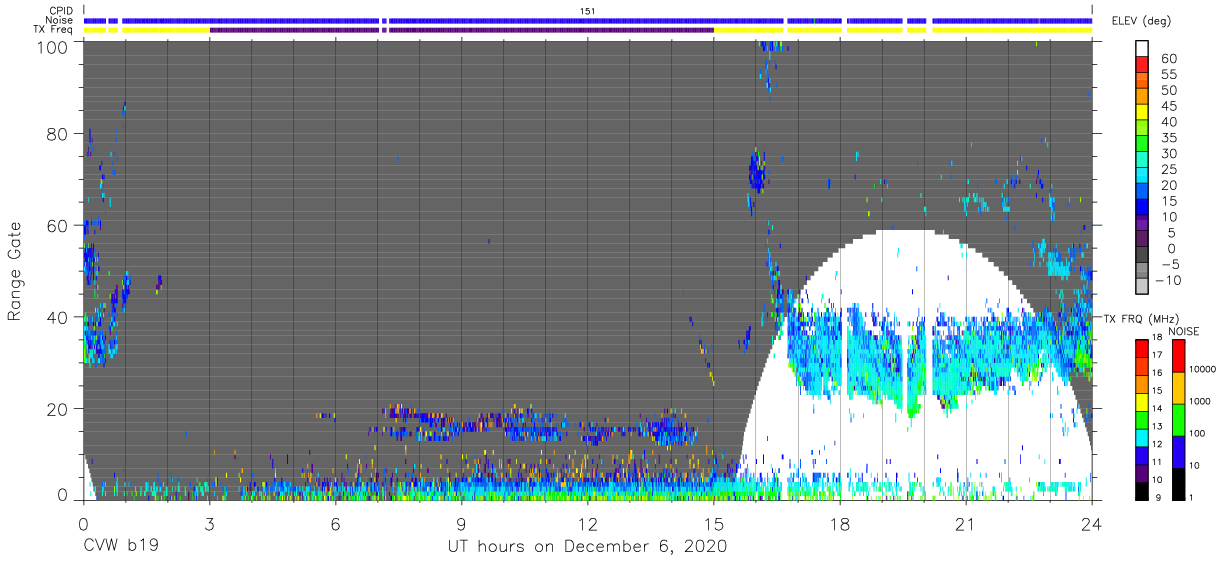Image resolution: width=1228 pixels, height=567 pixels.
Task: Click the red top segment of TX FRQ colorbar
Action: pos(1141,348)
